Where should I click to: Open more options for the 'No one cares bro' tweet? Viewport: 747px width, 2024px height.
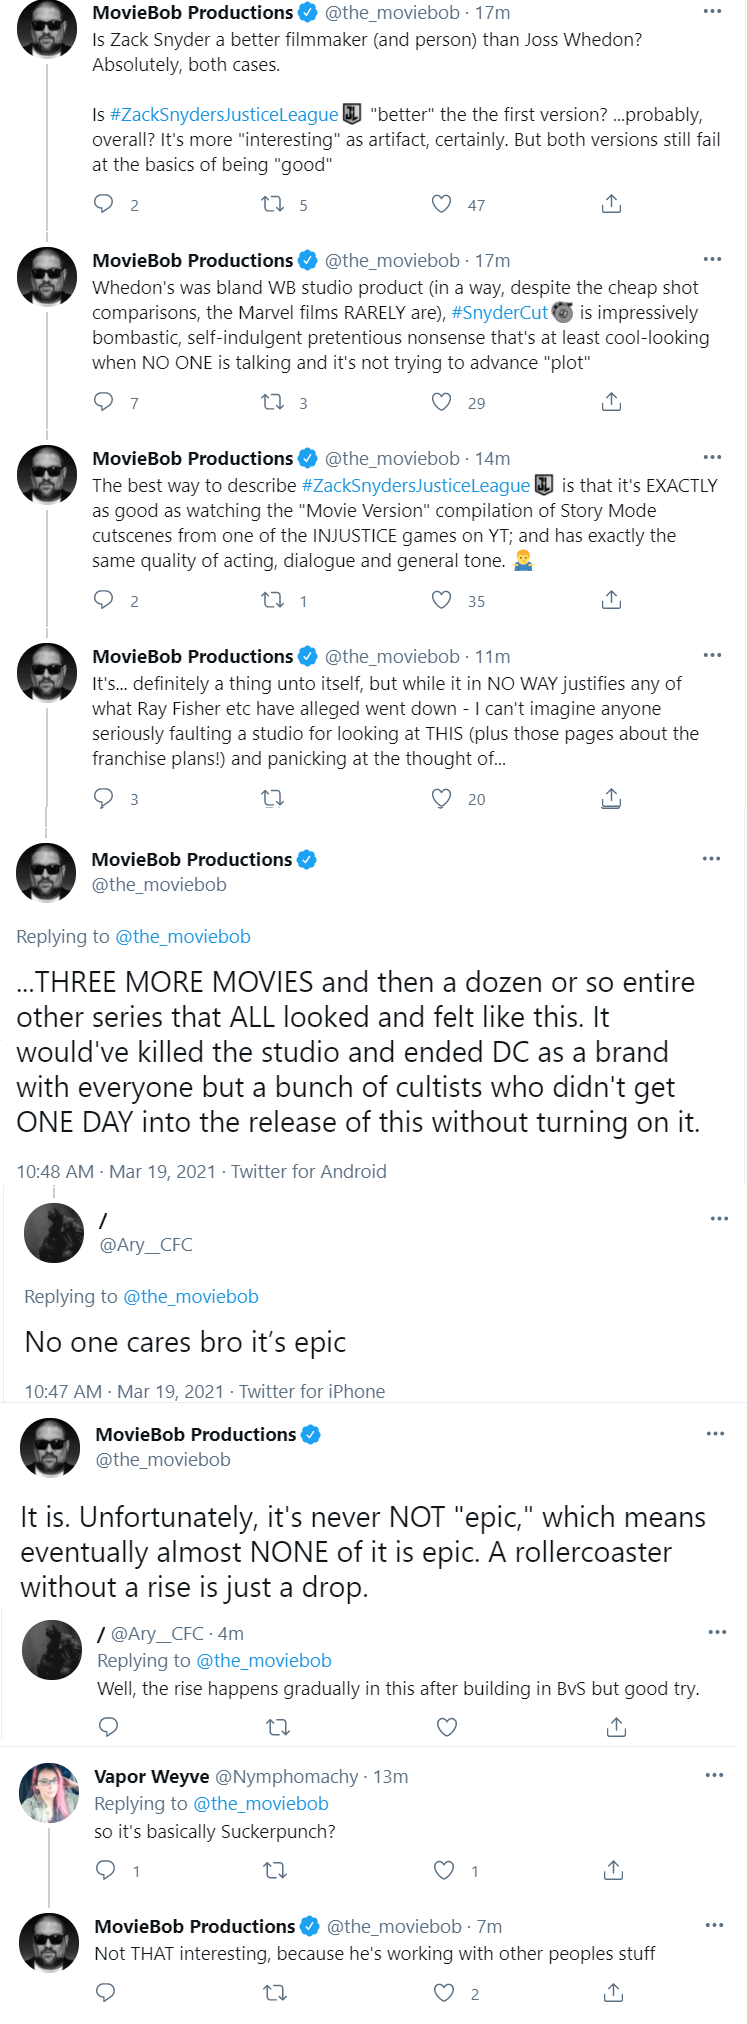pos(719,1219)
